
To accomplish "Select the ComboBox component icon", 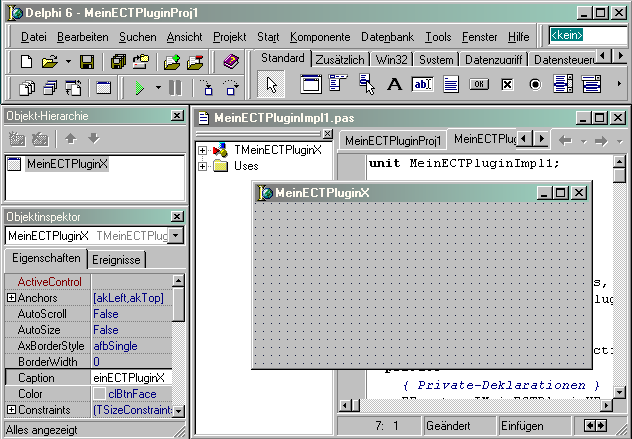I will pos(591,84).
